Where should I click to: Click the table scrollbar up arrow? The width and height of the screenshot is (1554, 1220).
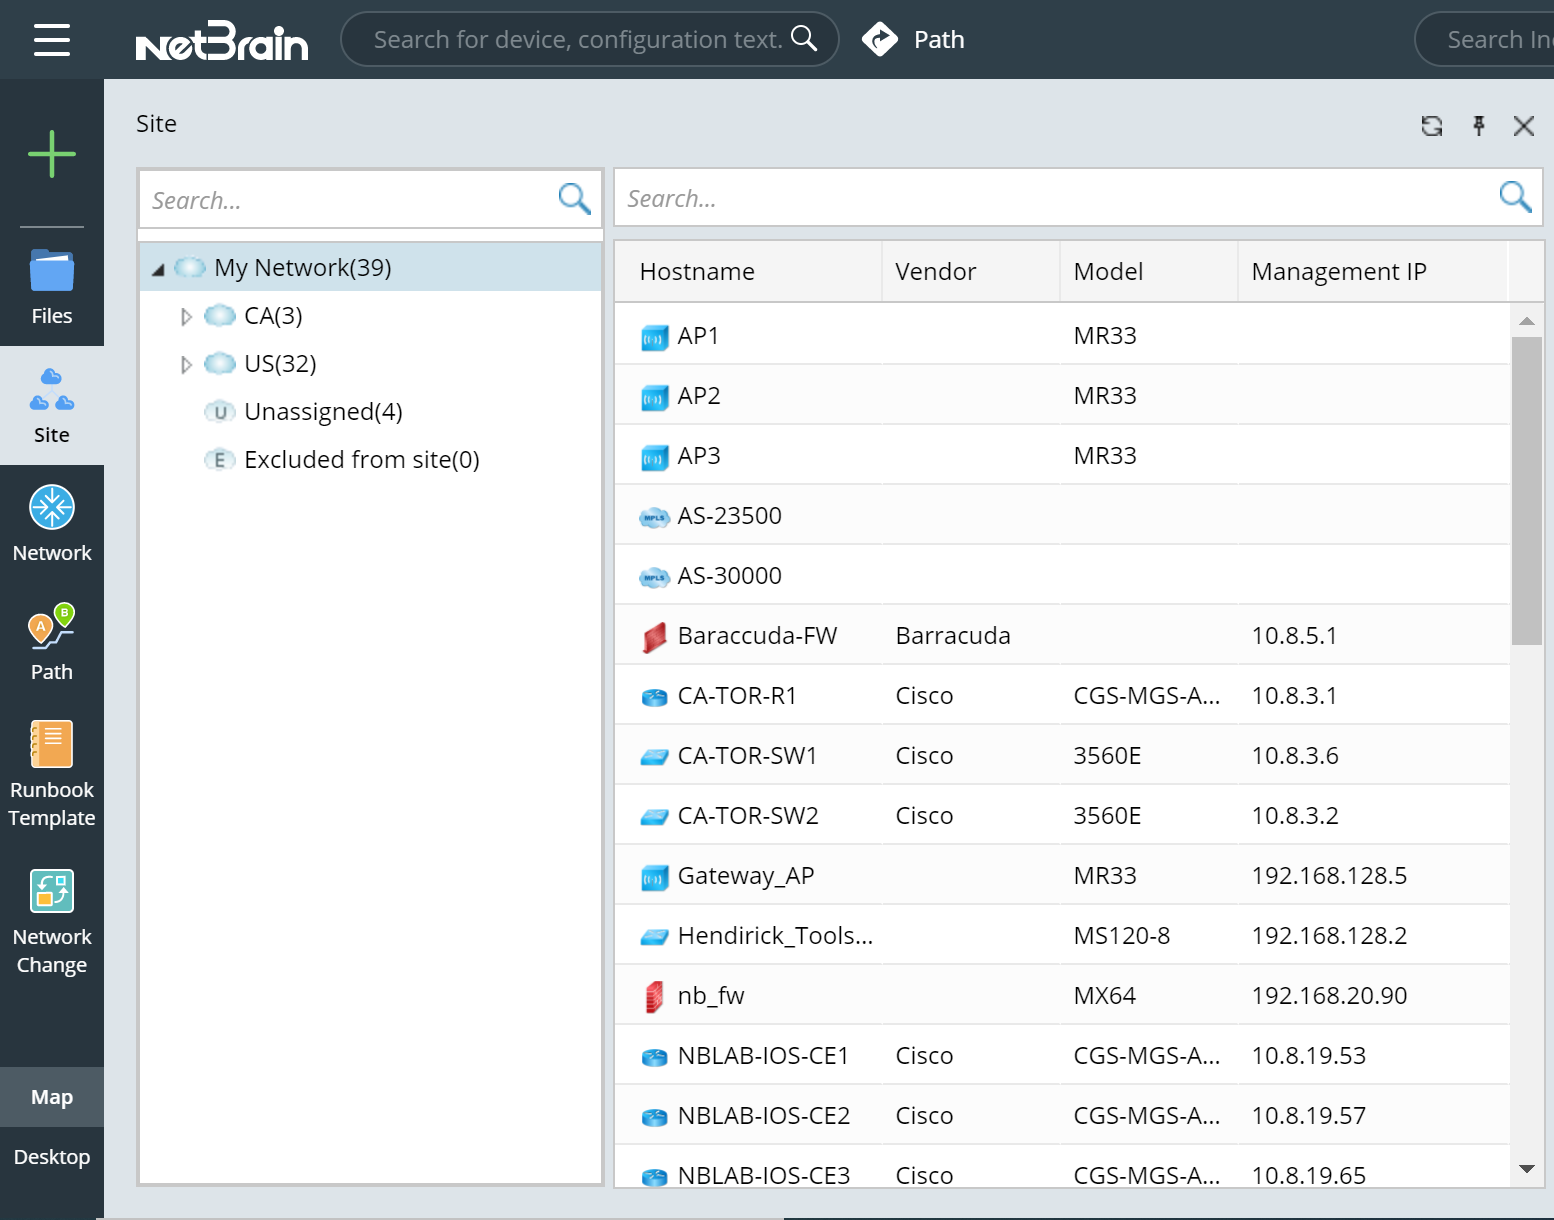[x=1526, y=321]
